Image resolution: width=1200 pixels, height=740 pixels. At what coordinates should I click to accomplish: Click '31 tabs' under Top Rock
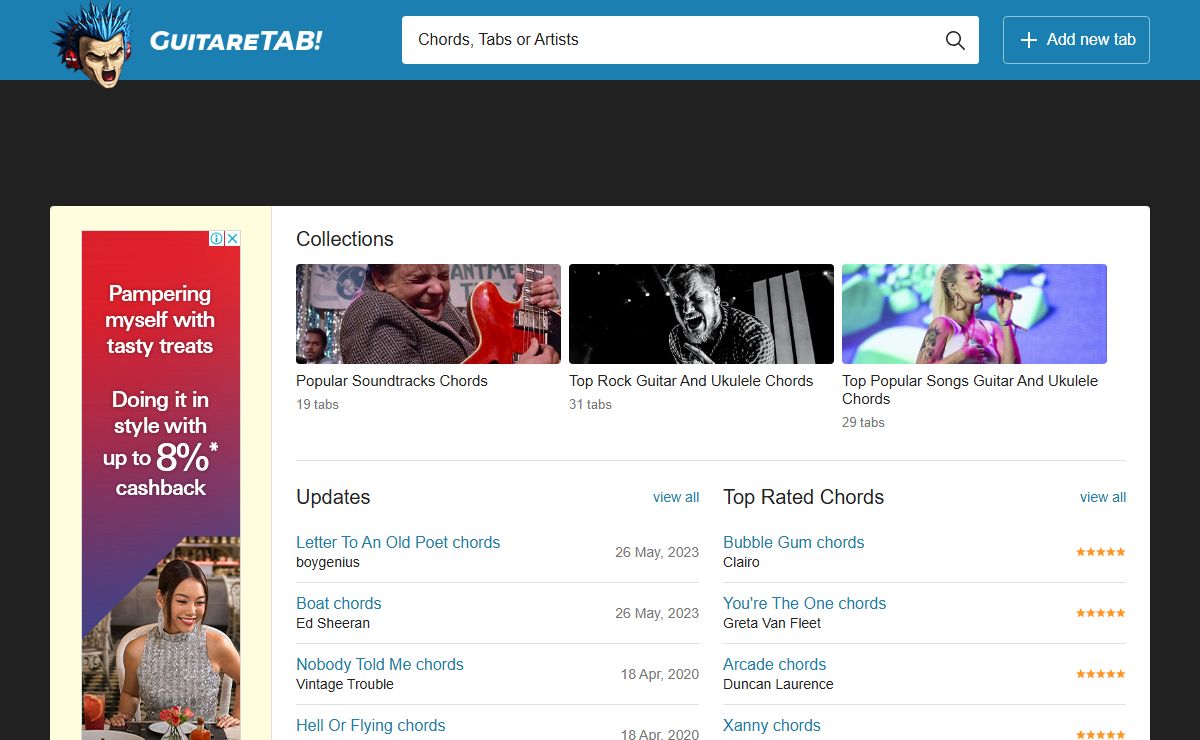tap(590, 405)
